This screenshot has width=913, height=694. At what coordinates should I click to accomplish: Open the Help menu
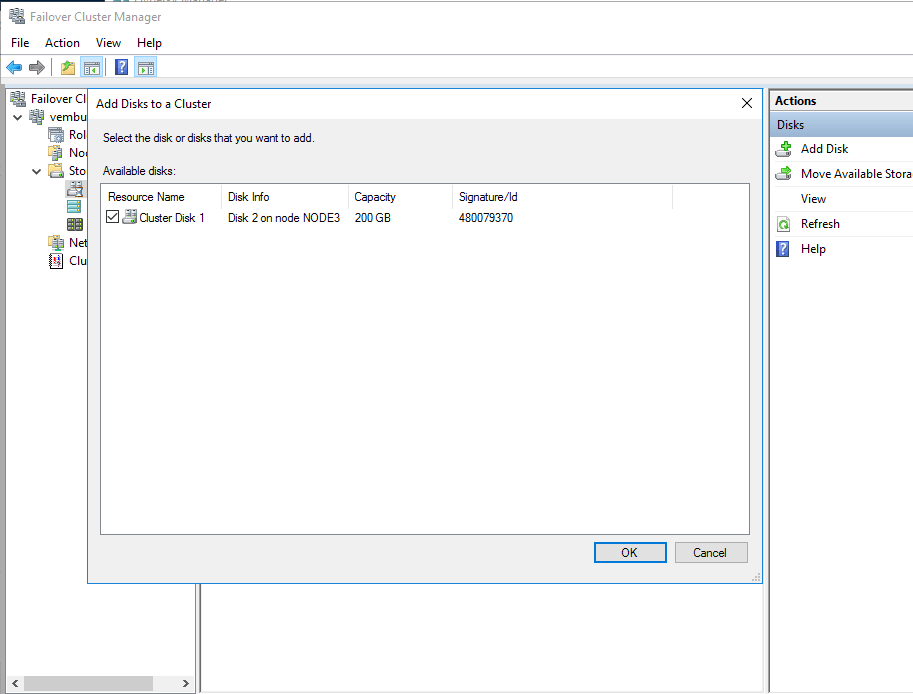point(149,43)
